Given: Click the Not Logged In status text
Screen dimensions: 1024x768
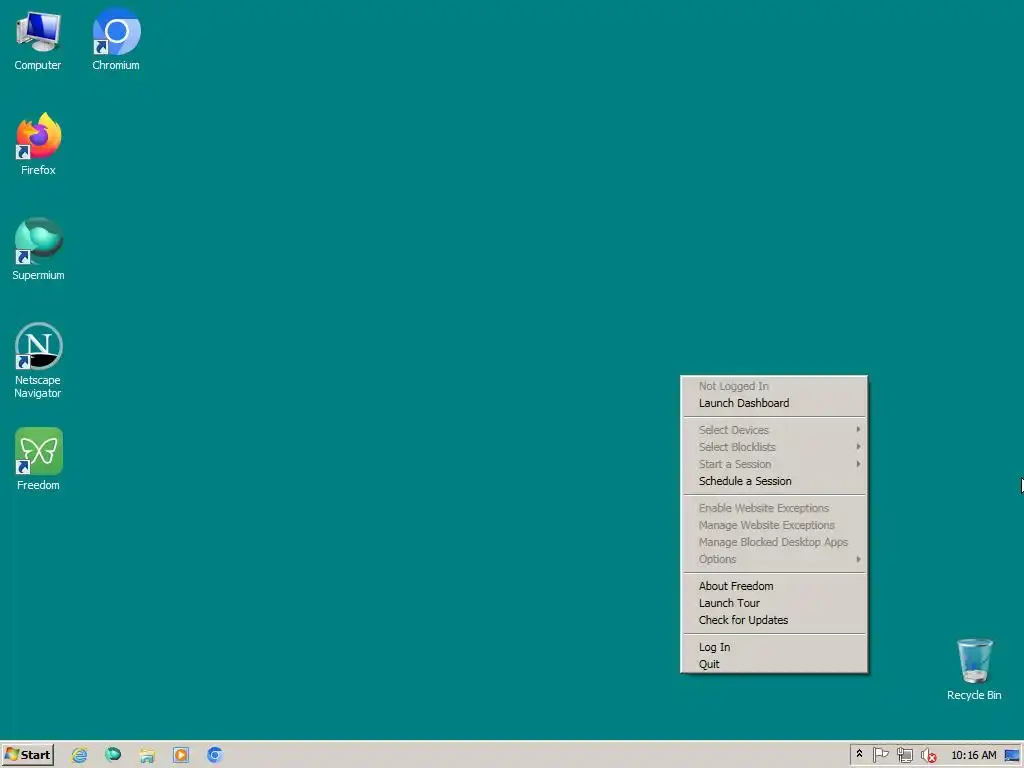Looking at the screenshot, I should tap(733, 387).
